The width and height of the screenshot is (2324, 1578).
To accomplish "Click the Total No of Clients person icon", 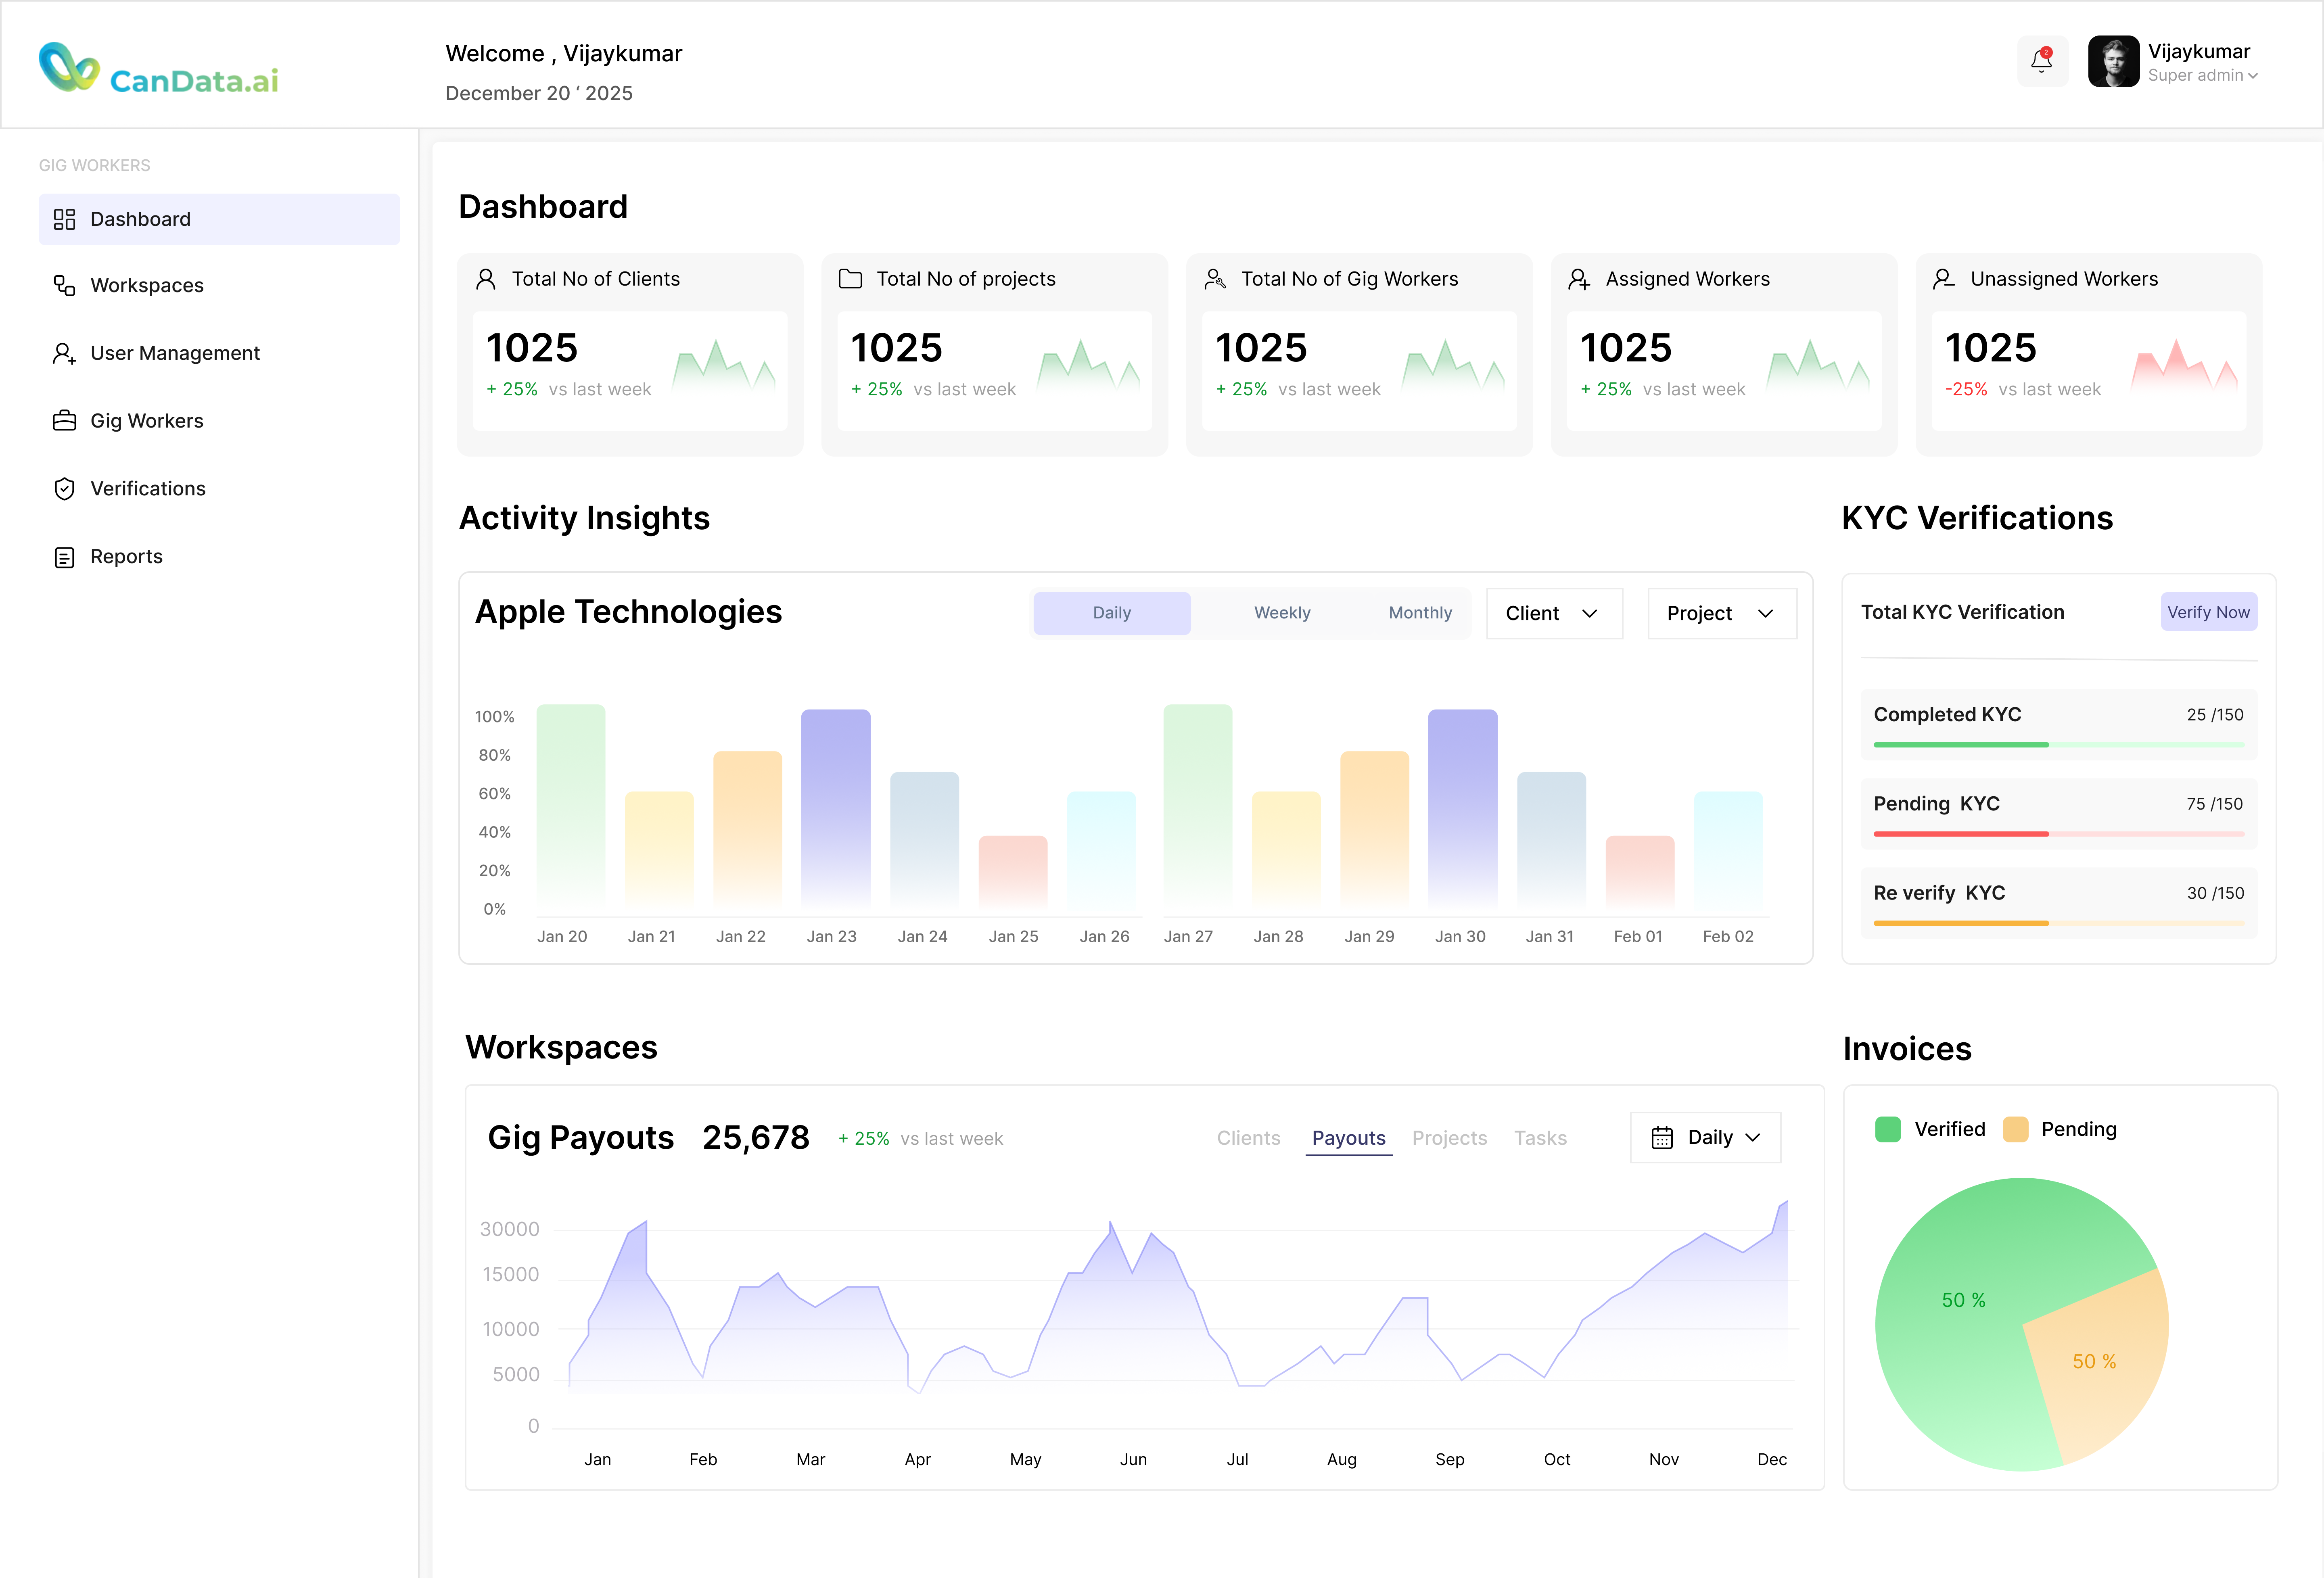I will [486, 279].
